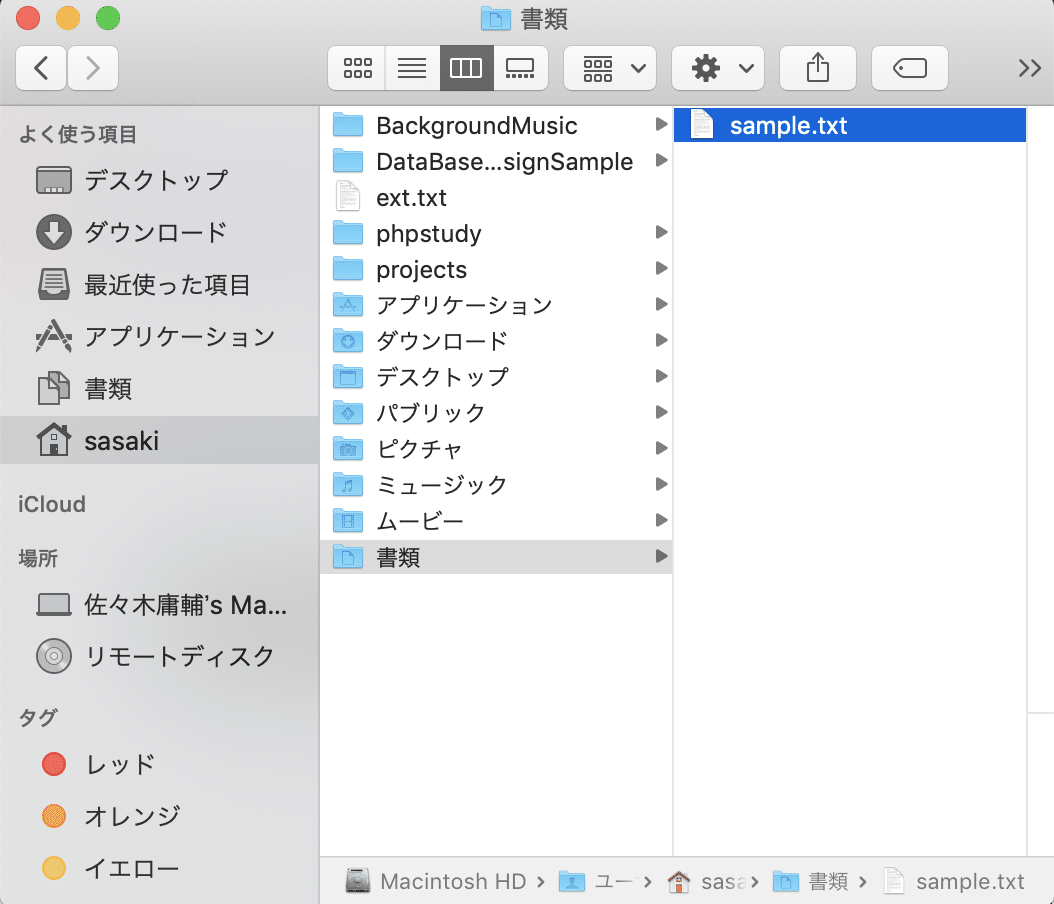The width and height of the screenshot is (1054, 904).
Task: Select the BackgroundMusic folder
Action: click(x=496, y=125)
